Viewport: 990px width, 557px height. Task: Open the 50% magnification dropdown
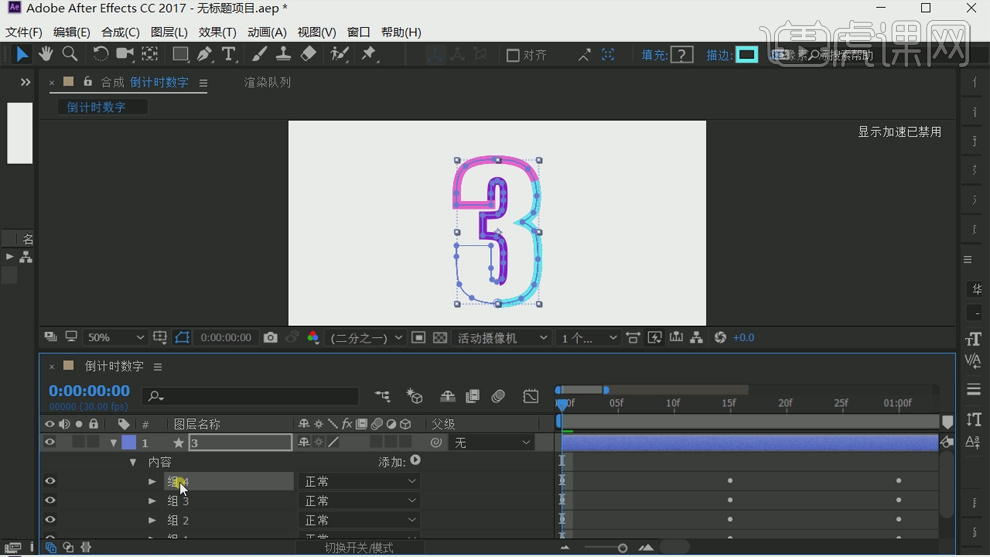pos(115,338)
